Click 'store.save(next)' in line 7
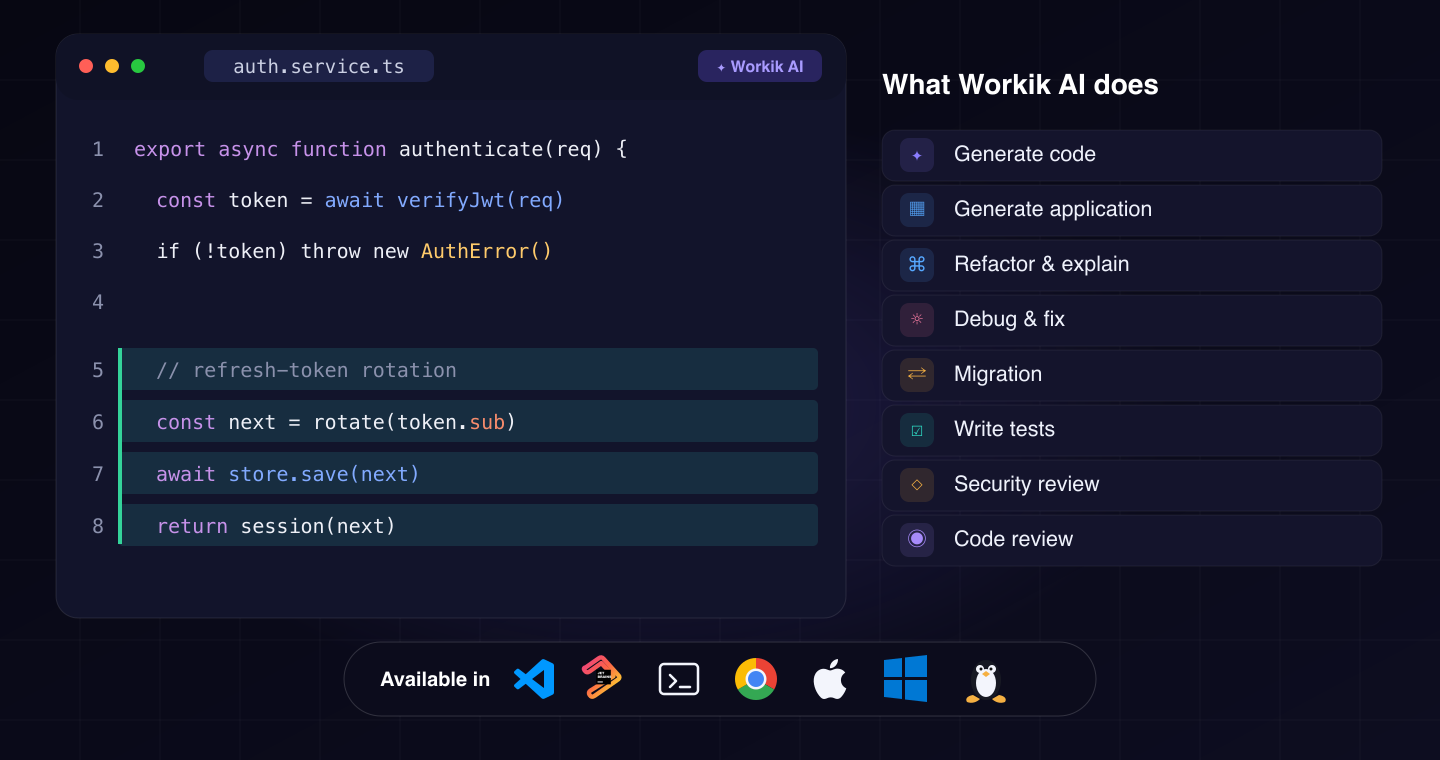This screenshot has height=760, width=1440. coord(325,474)
